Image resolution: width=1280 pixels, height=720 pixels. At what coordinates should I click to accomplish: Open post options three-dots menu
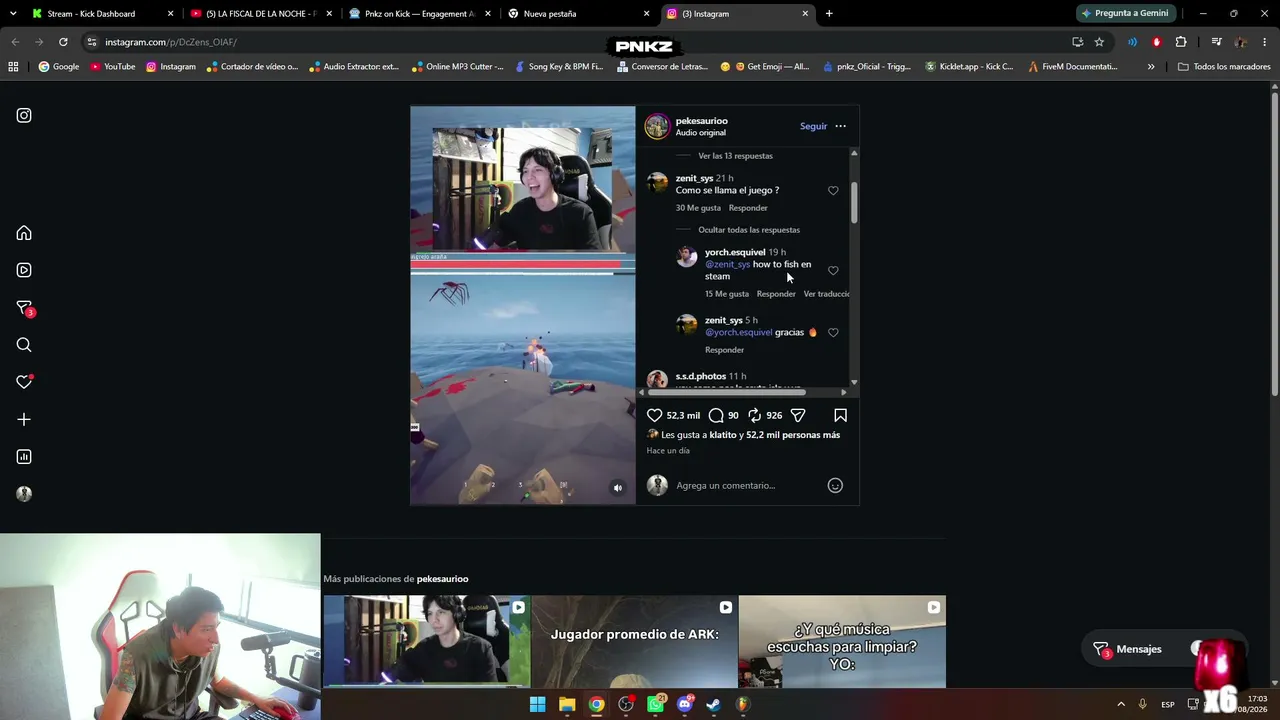click(840, 126)
